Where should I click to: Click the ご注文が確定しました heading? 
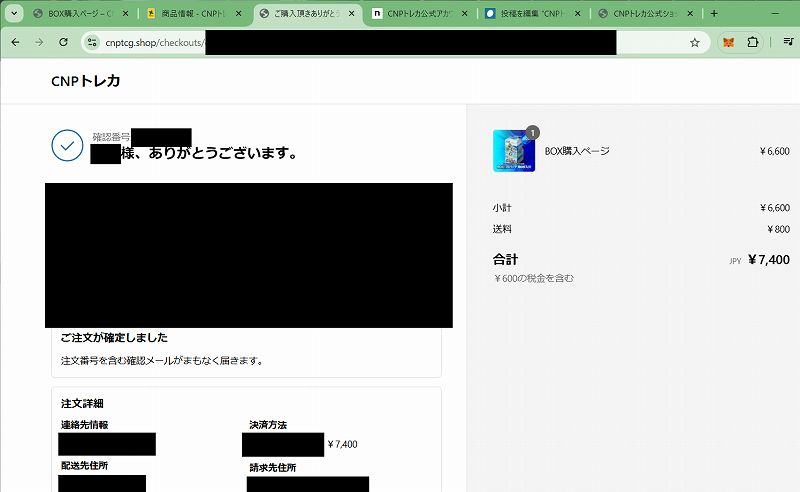(114, 337)
